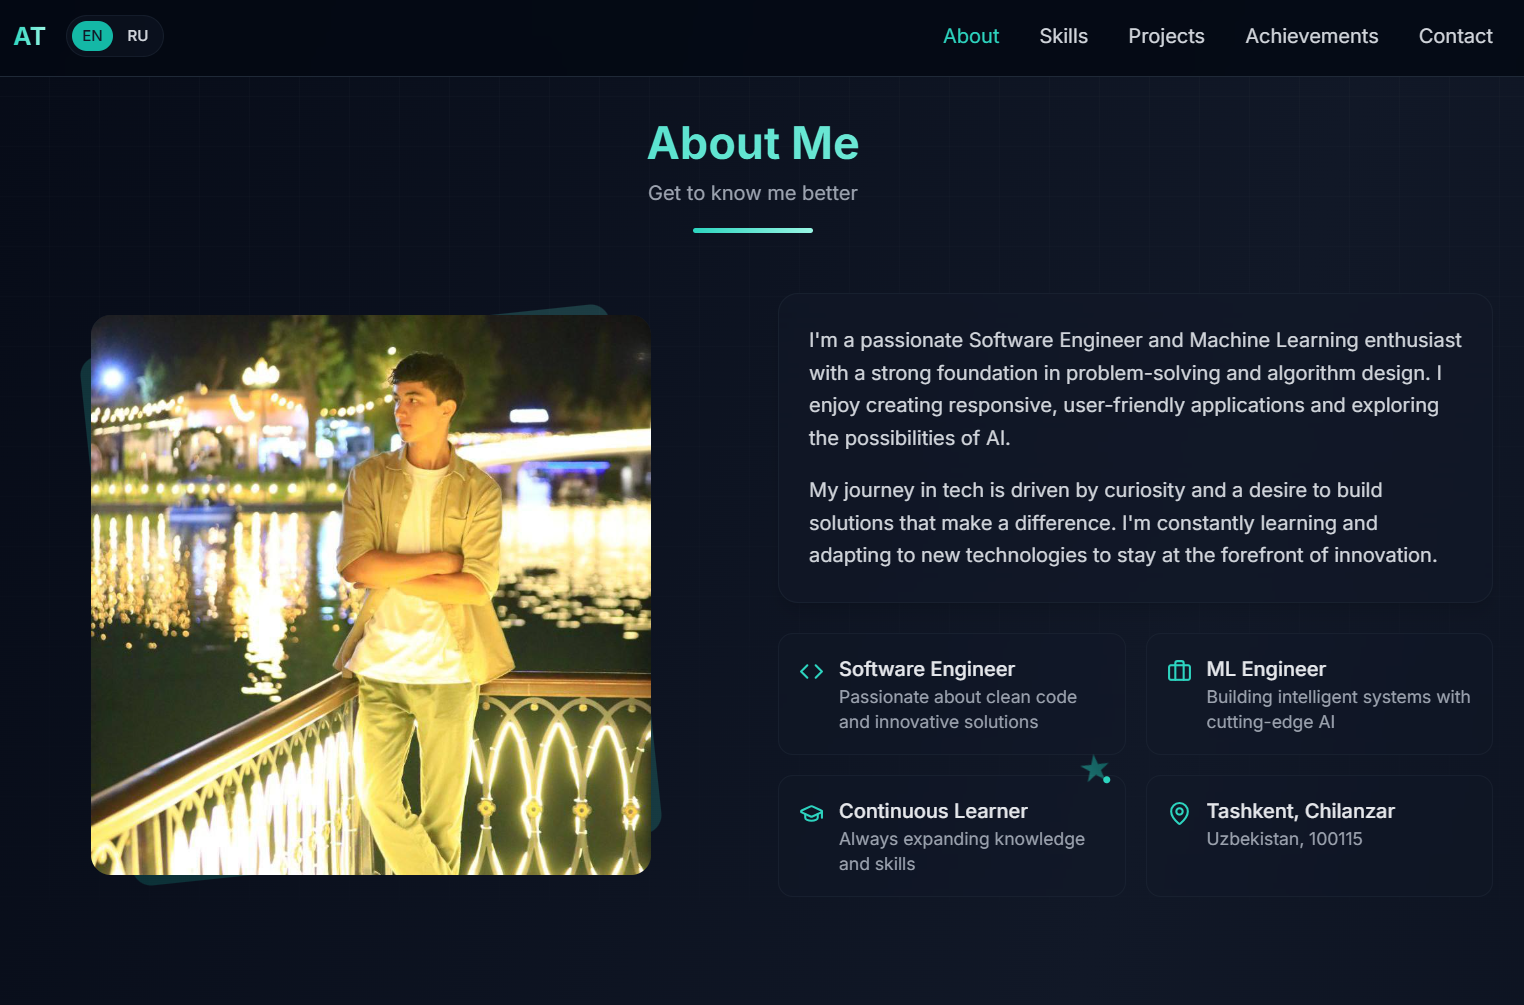Screen dimensions: 1524x1005
Task: Click the paragraph starting 'My journey in tech'
Action: 1123,523
